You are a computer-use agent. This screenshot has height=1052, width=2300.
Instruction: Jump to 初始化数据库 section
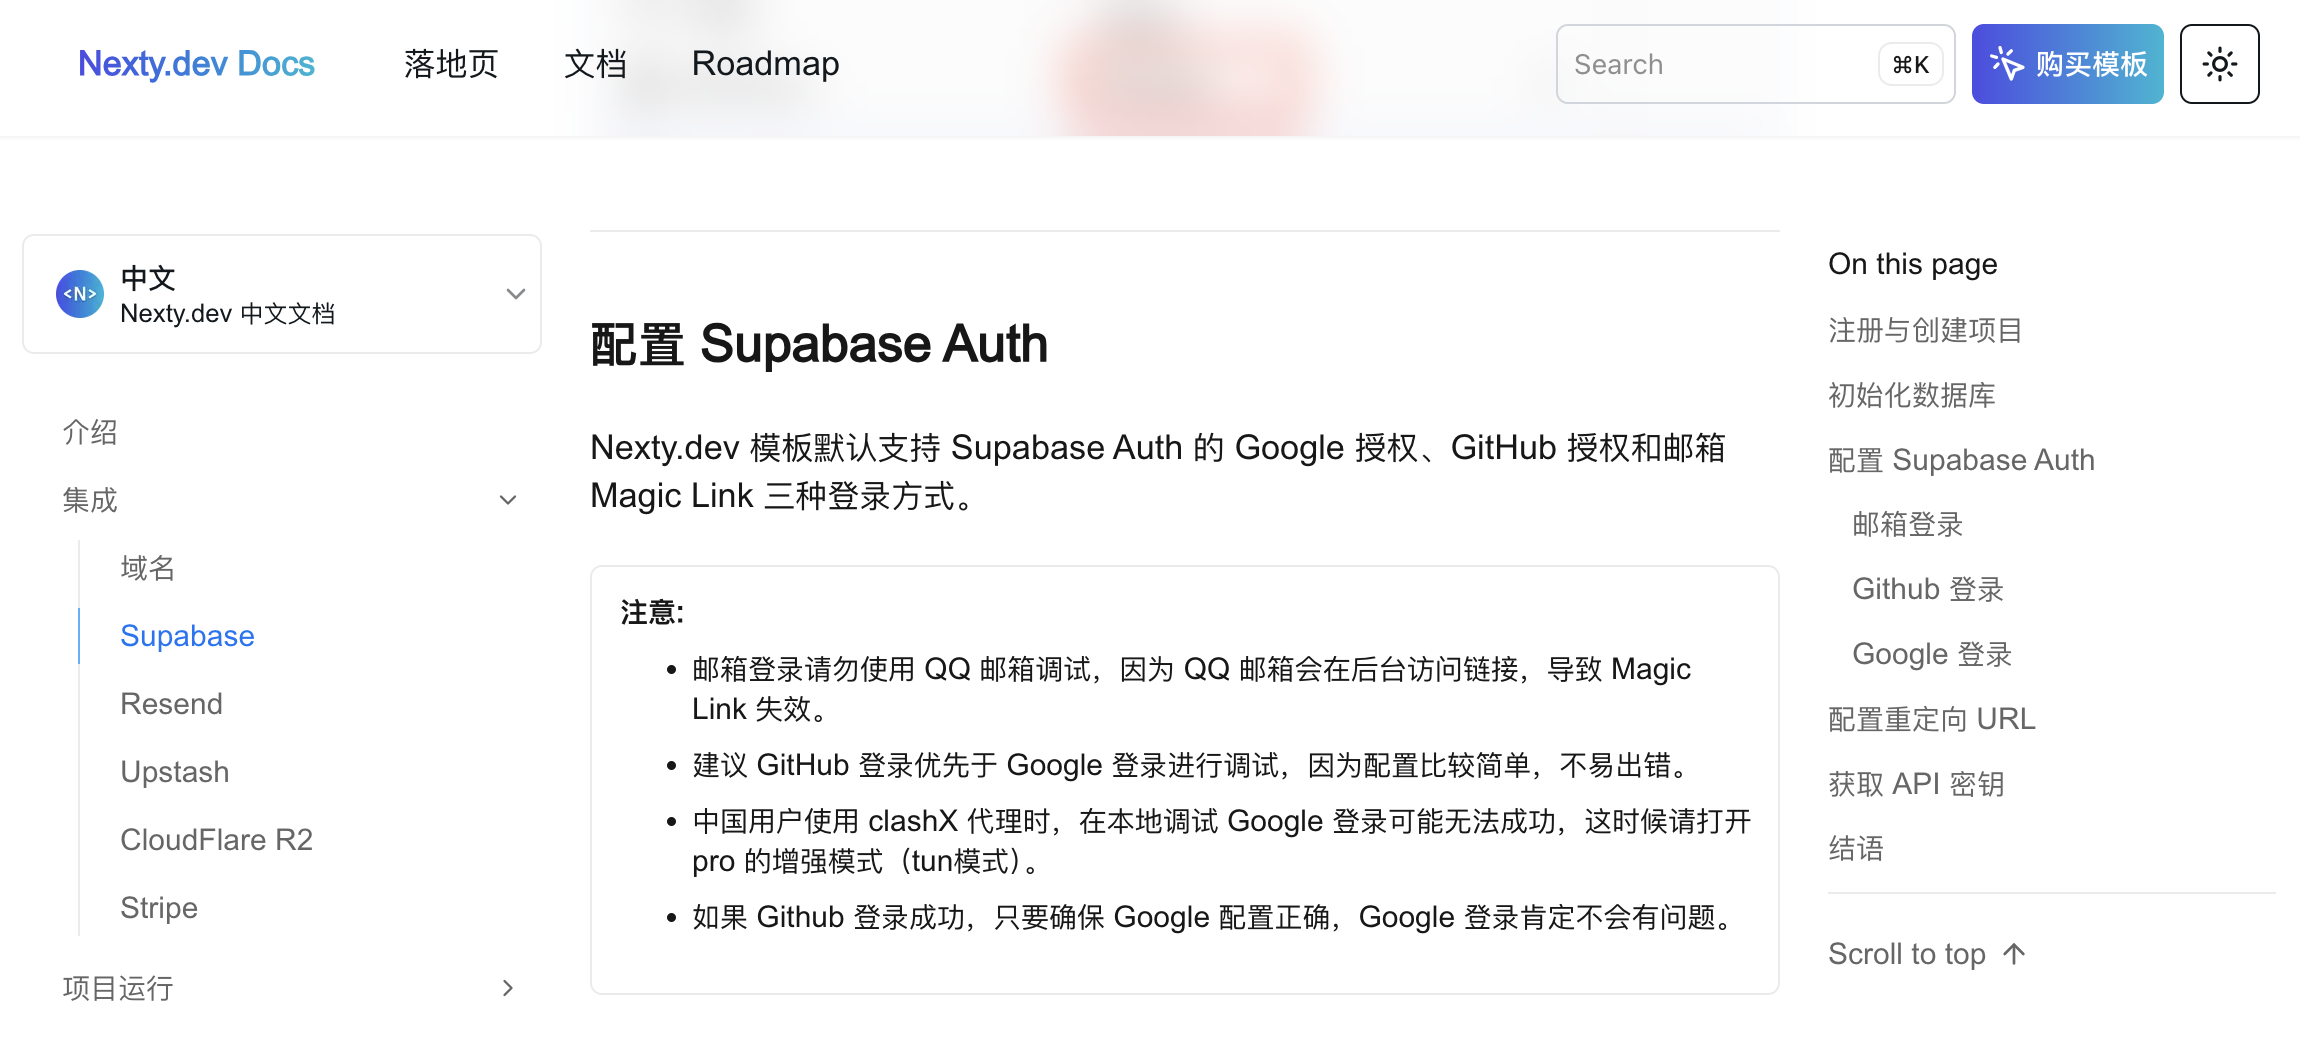click(1911, 395)
